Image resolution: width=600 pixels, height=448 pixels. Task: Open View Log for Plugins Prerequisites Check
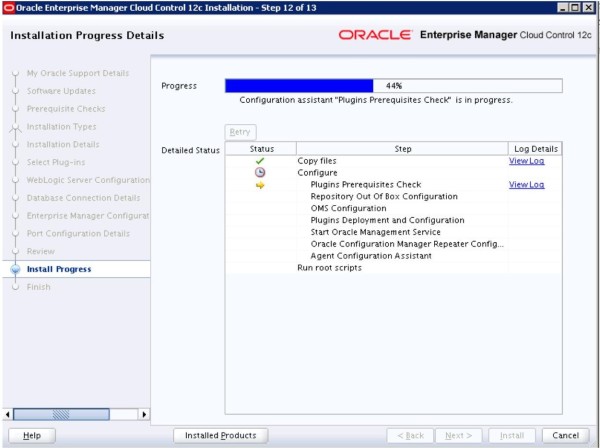coord(526,185)
